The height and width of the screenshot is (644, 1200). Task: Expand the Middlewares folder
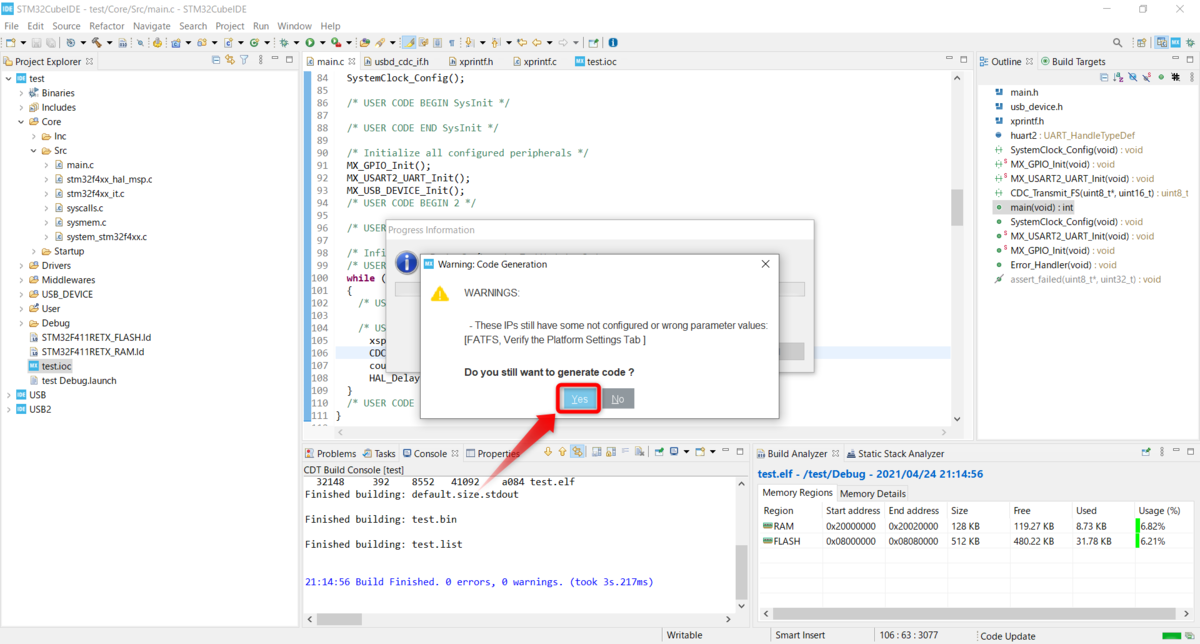[x=21, y=280]
